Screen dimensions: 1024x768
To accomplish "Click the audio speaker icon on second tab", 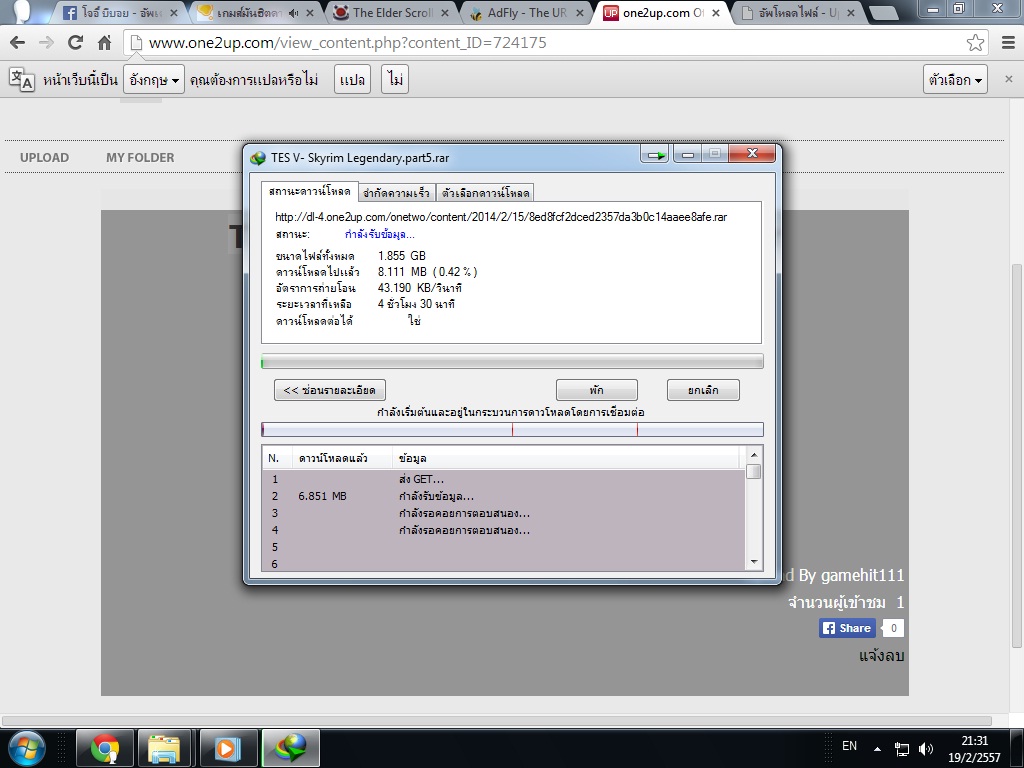I will coord(293,12).
